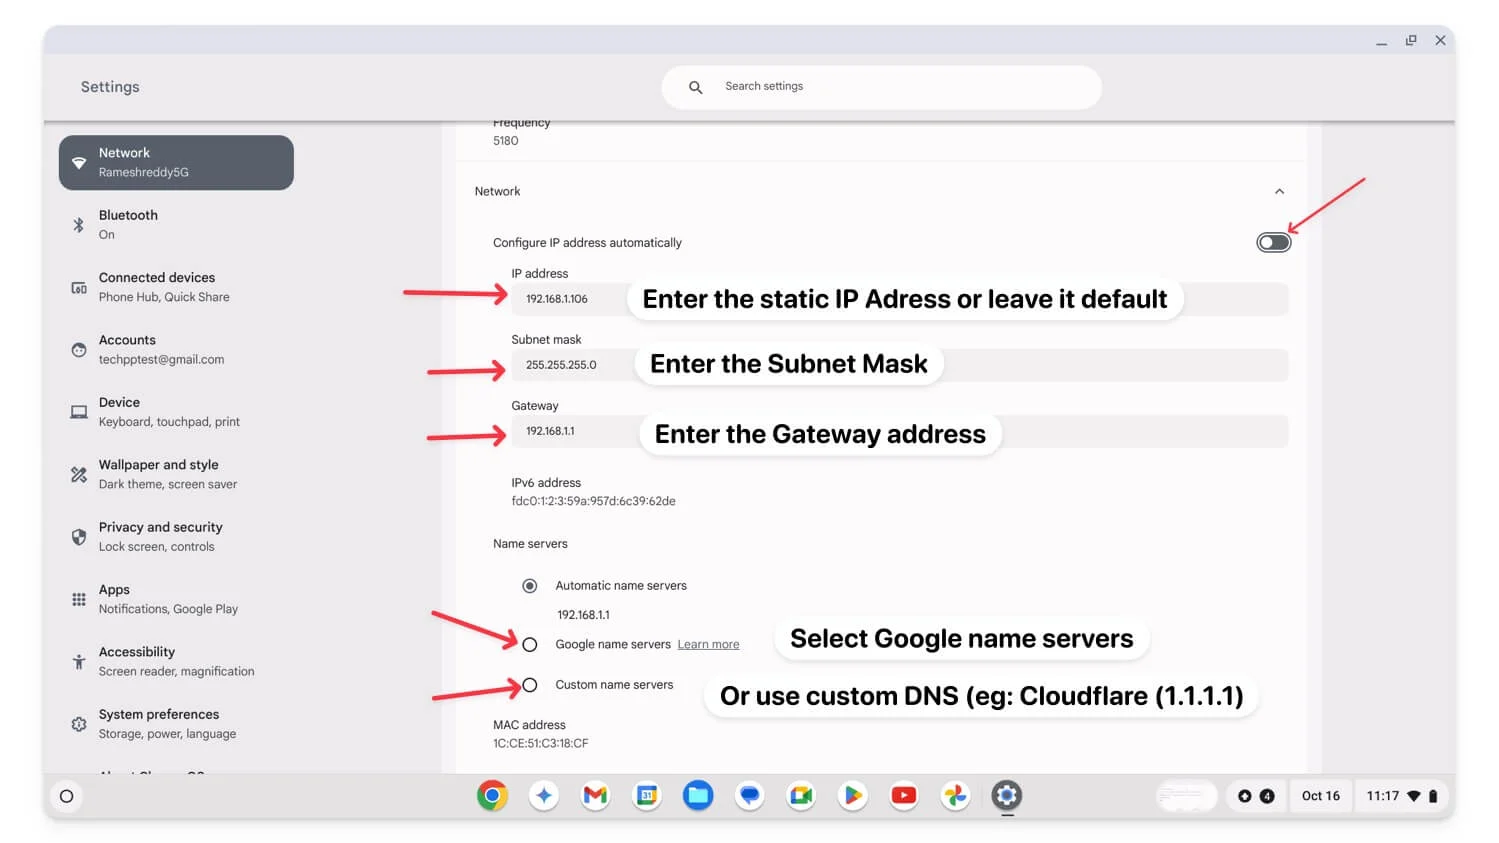Click the Search settings field

[881, 87]
